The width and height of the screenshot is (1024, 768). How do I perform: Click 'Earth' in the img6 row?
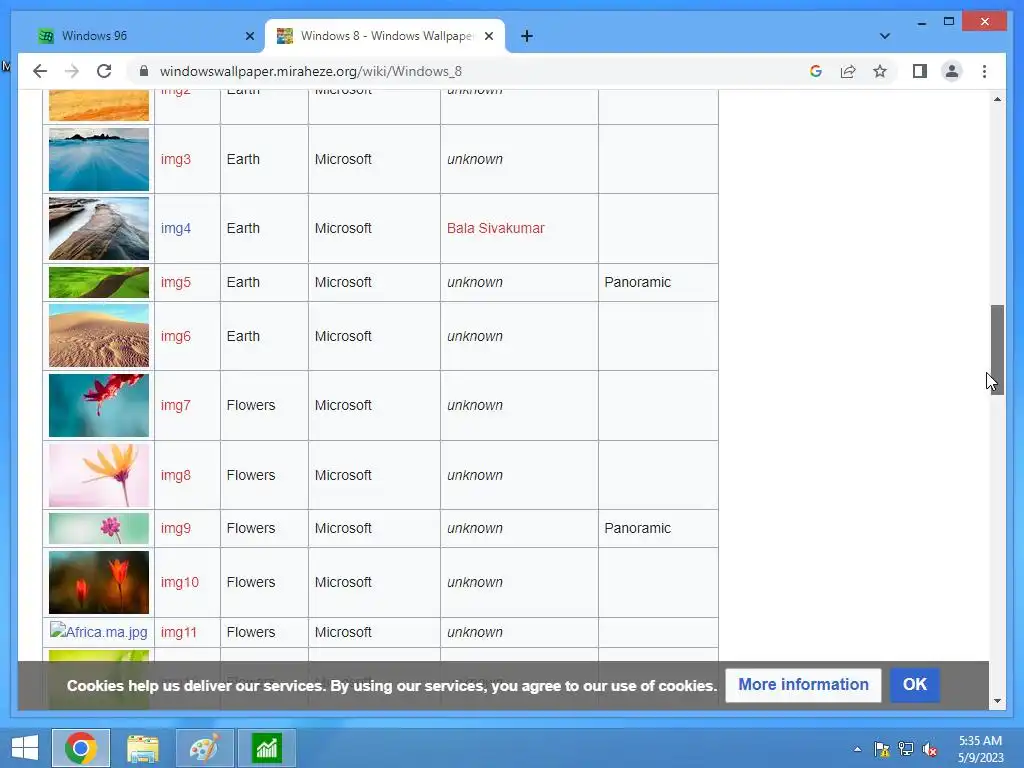pos(243,336)
